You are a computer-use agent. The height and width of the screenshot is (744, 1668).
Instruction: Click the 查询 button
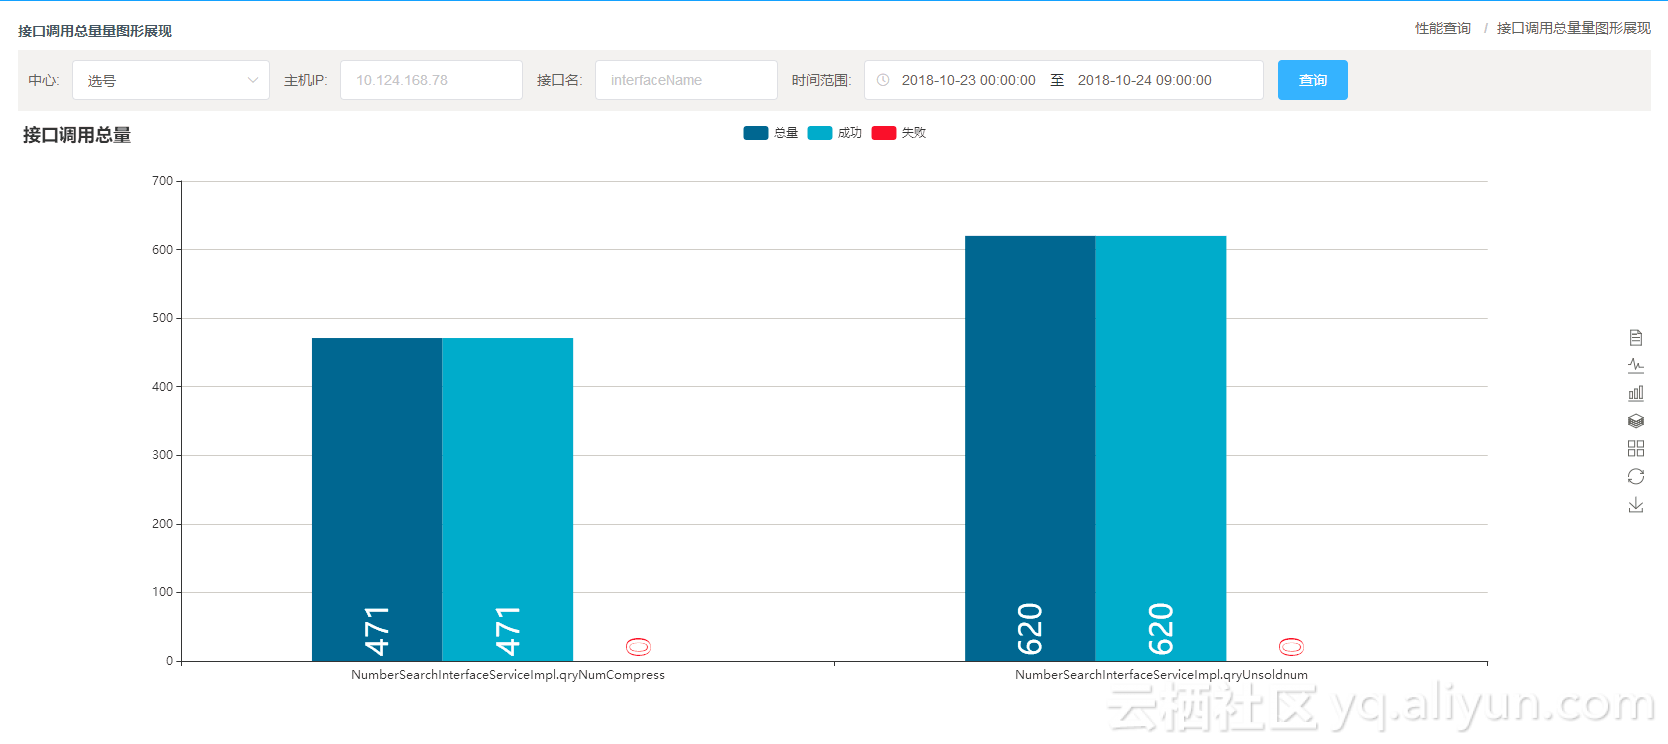1312,80
